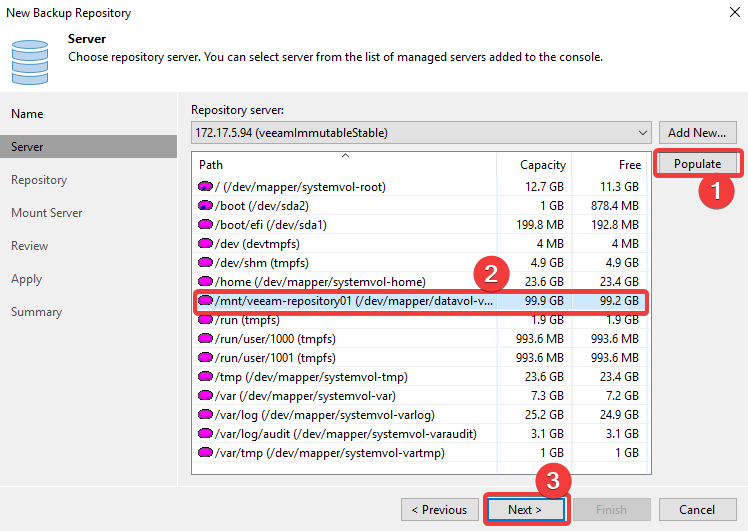Click the disk icon beside /home path
Screen dimensions: 748x531
[205, 281]
